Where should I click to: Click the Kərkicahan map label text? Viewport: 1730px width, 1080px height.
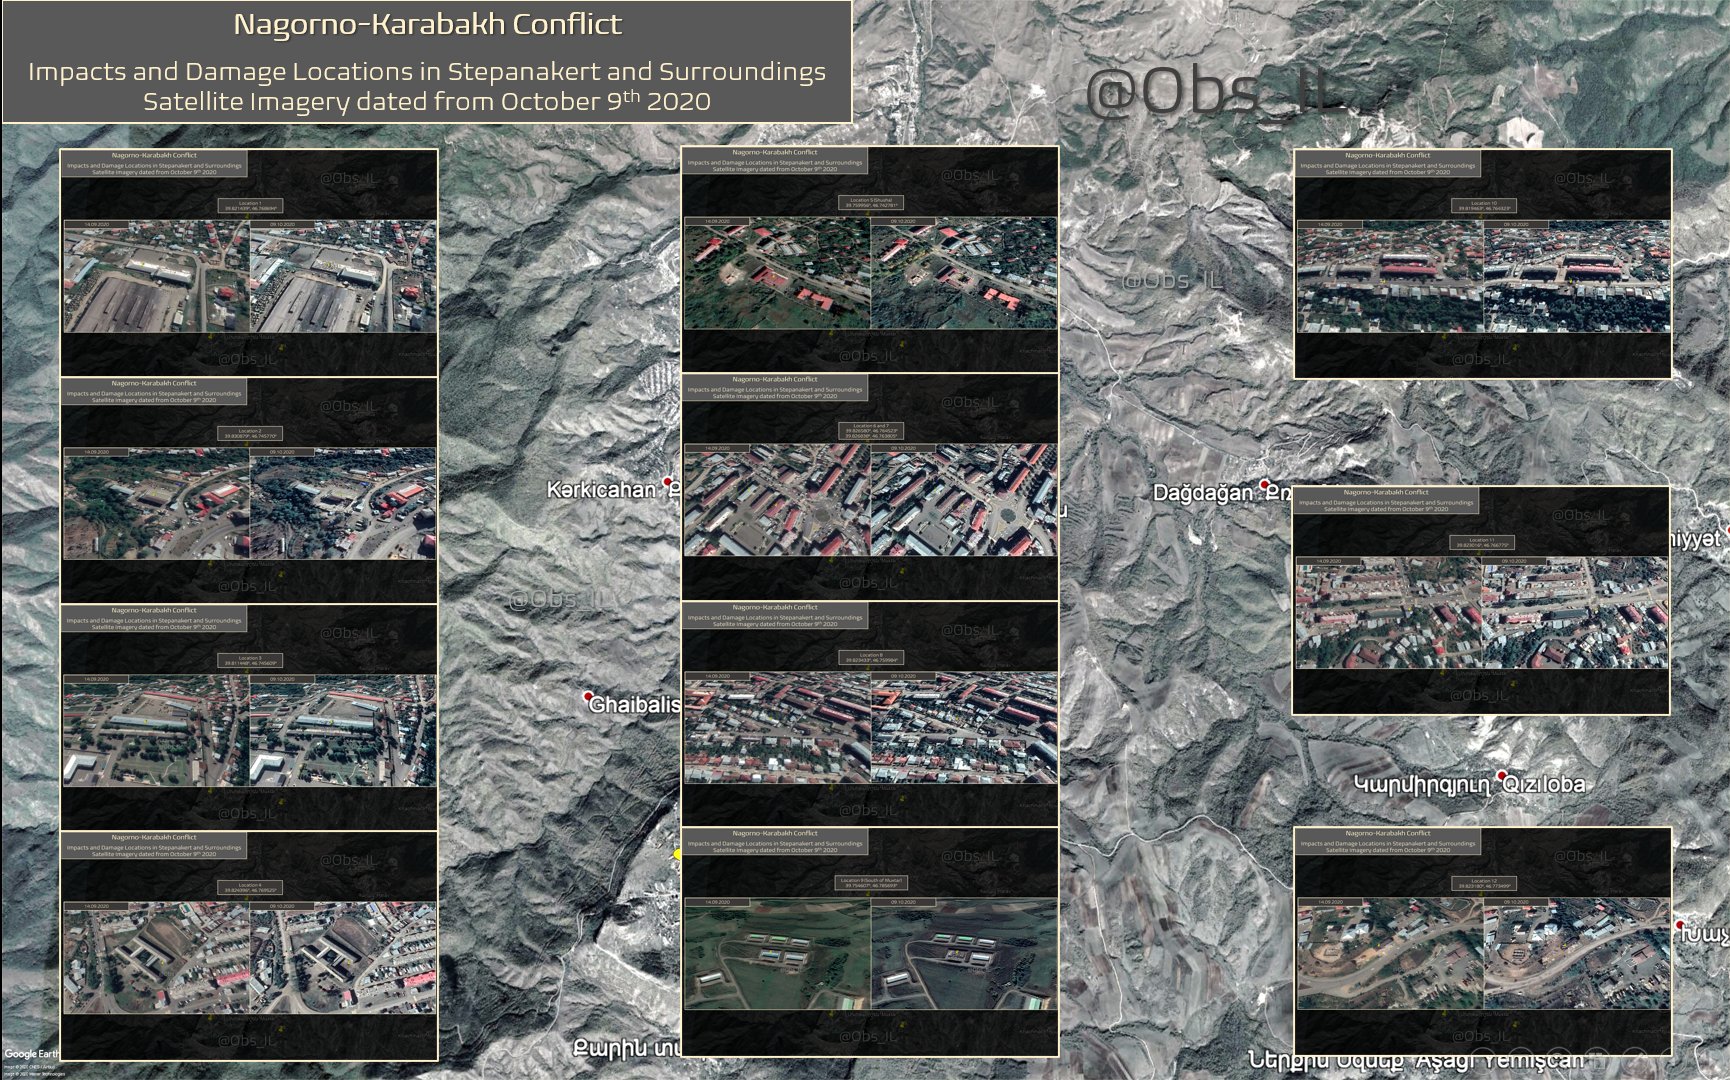coord(602,490)
